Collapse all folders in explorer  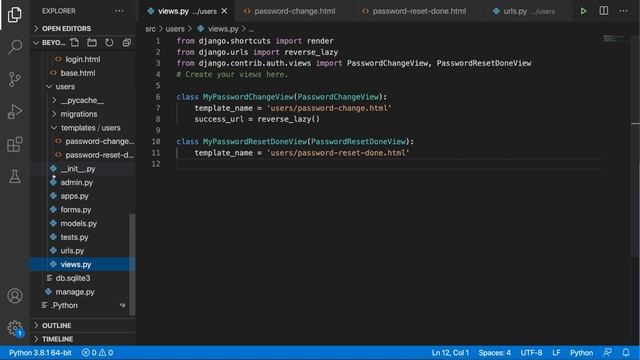[127, 42]
